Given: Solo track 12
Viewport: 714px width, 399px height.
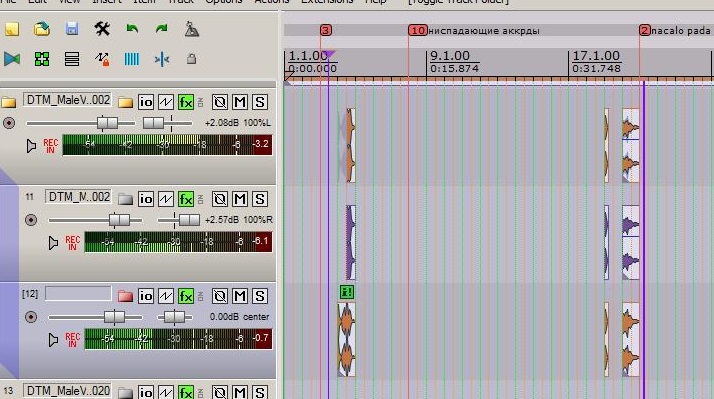Looking at the screenshot, I should pos(260,296).
